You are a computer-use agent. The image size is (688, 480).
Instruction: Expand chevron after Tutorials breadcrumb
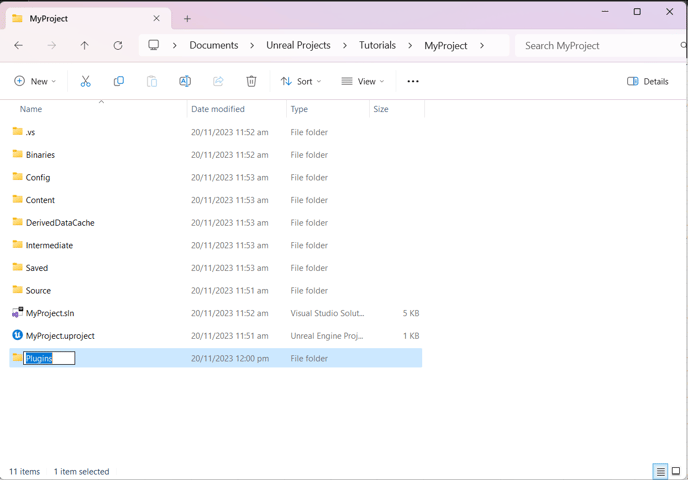(x=410, y=46)
